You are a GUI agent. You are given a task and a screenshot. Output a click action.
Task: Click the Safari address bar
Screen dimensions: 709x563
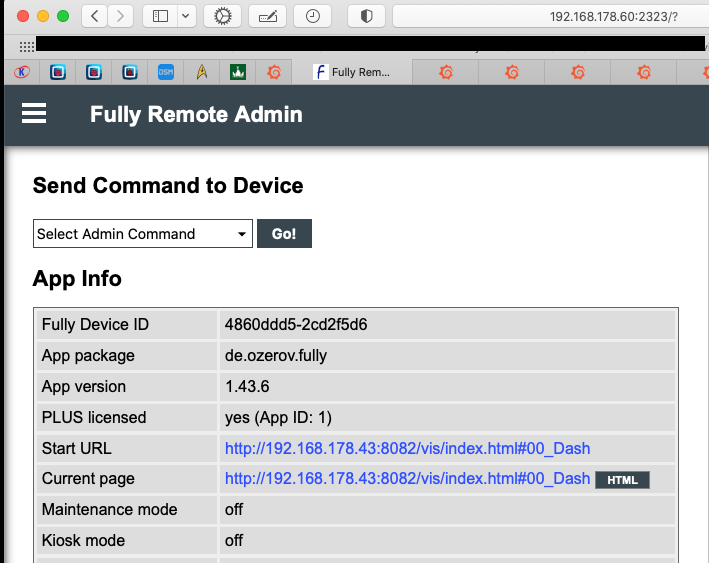tap(550, 16)
